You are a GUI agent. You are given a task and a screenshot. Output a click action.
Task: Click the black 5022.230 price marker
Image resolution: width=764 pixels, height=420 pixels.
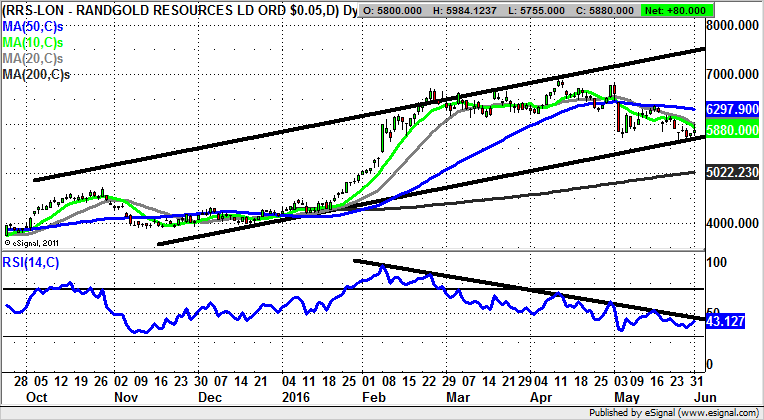click(x=731, y=172)
